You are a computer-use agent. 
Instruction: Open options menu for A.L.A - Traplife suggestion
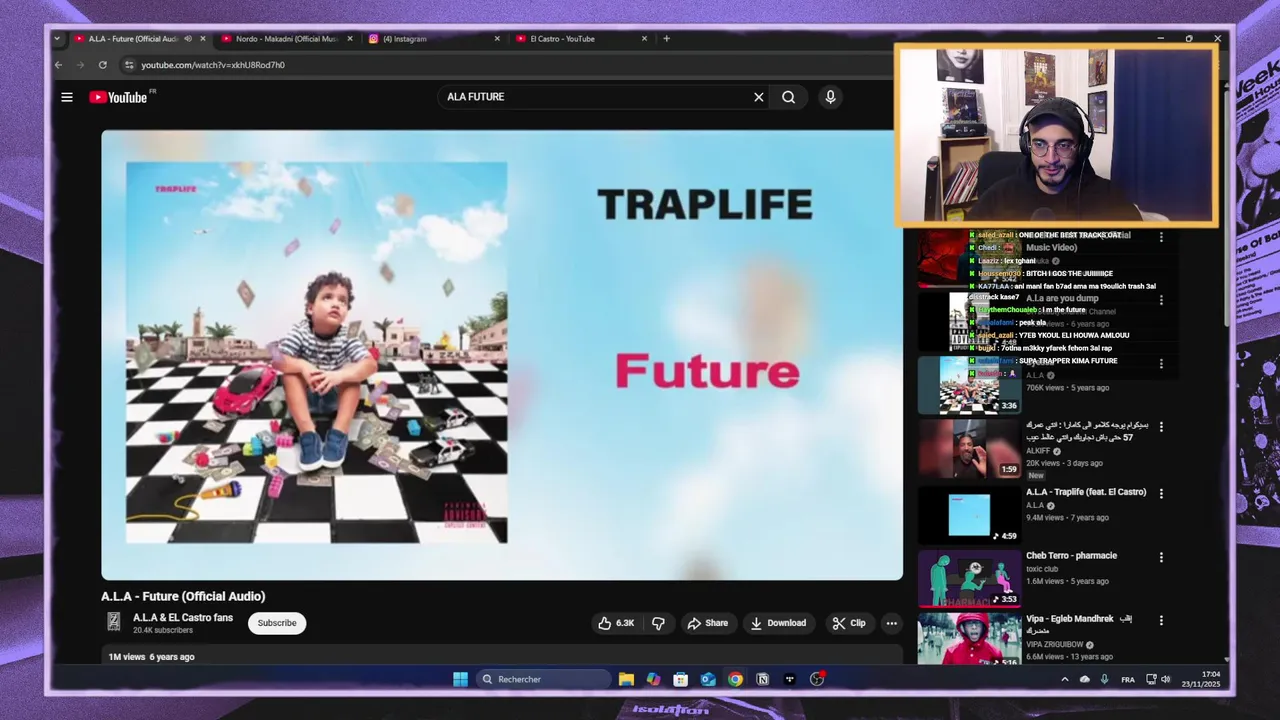coord(1161,493)
